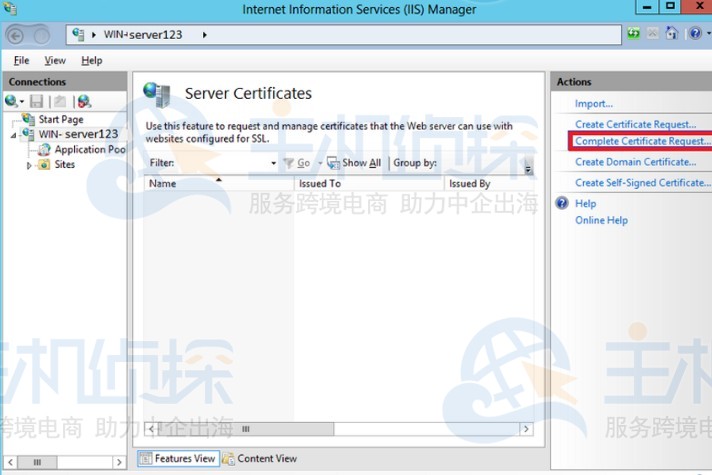The height and width of the screenshot is (475, 712).
Task: Switch to Content View tab
Action: [260, 458]
